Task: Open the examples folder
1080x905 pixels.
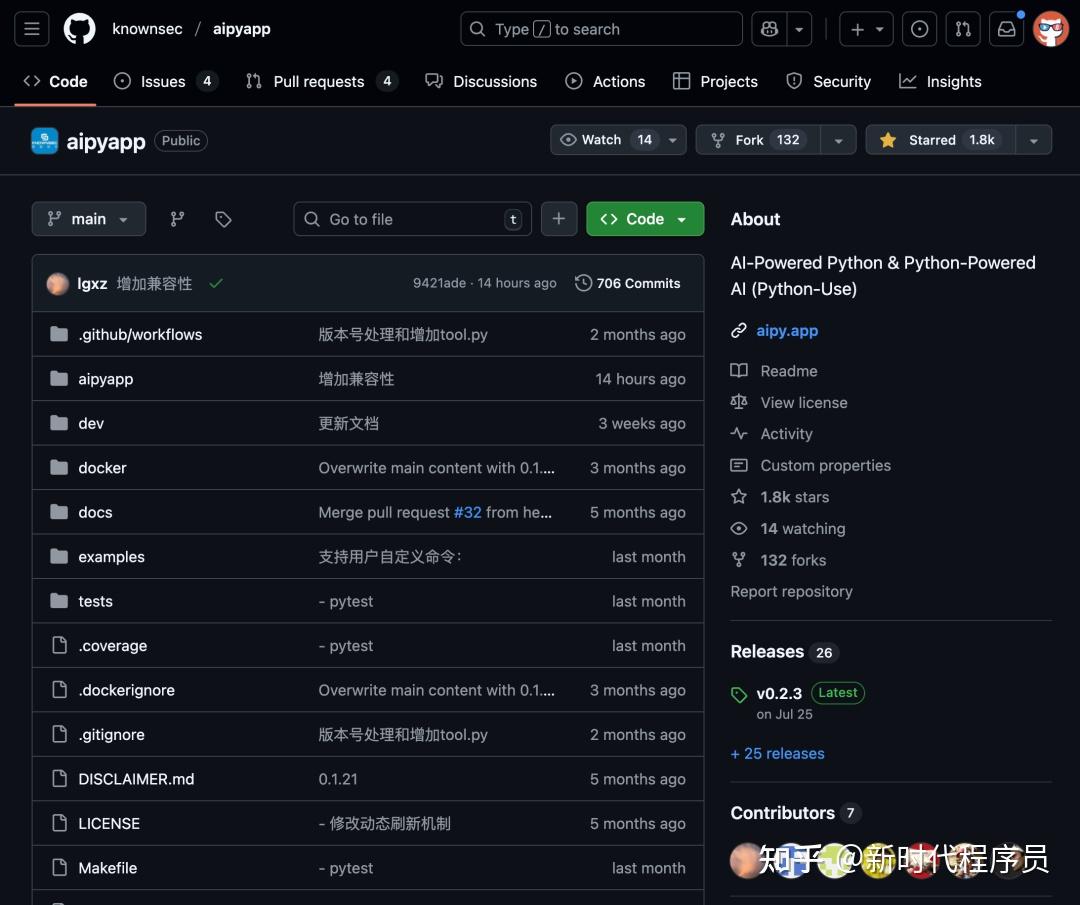Action: click(111, 556)
